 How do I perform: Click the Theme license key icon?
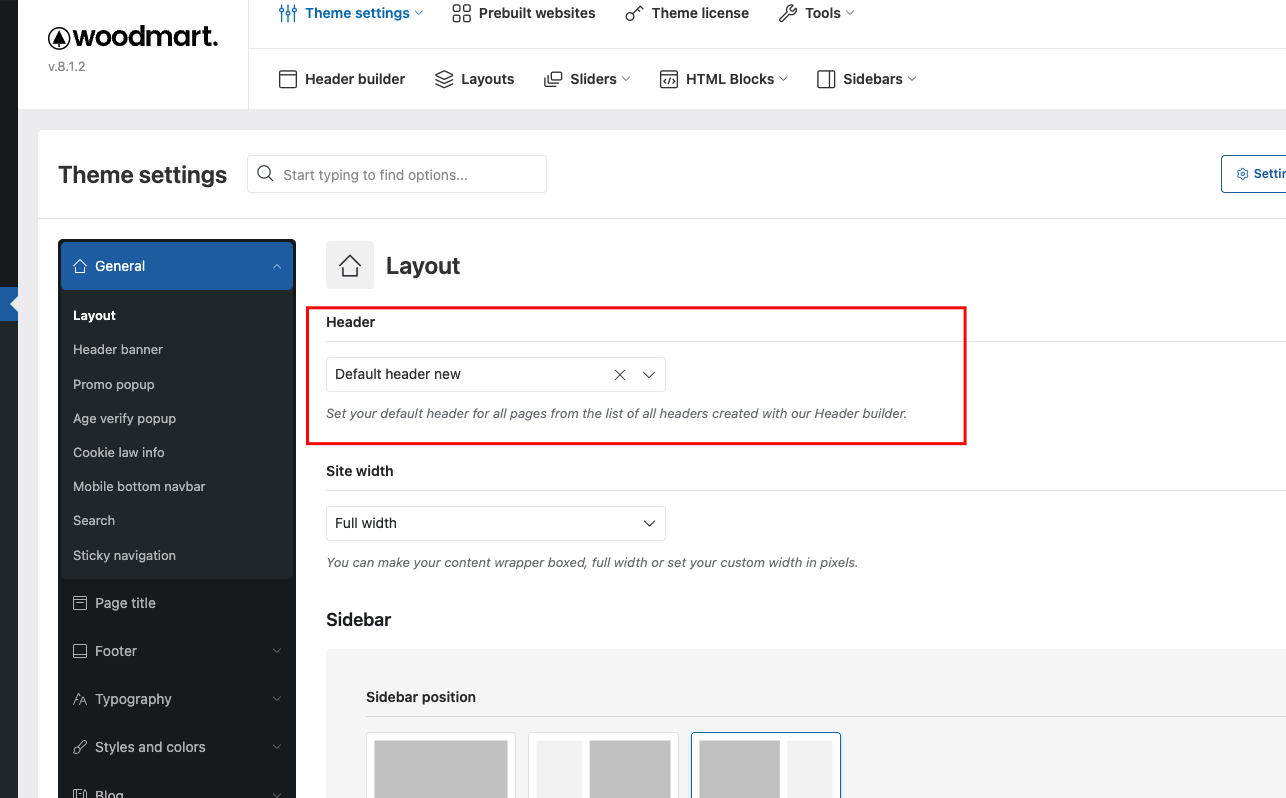[634, 13]
